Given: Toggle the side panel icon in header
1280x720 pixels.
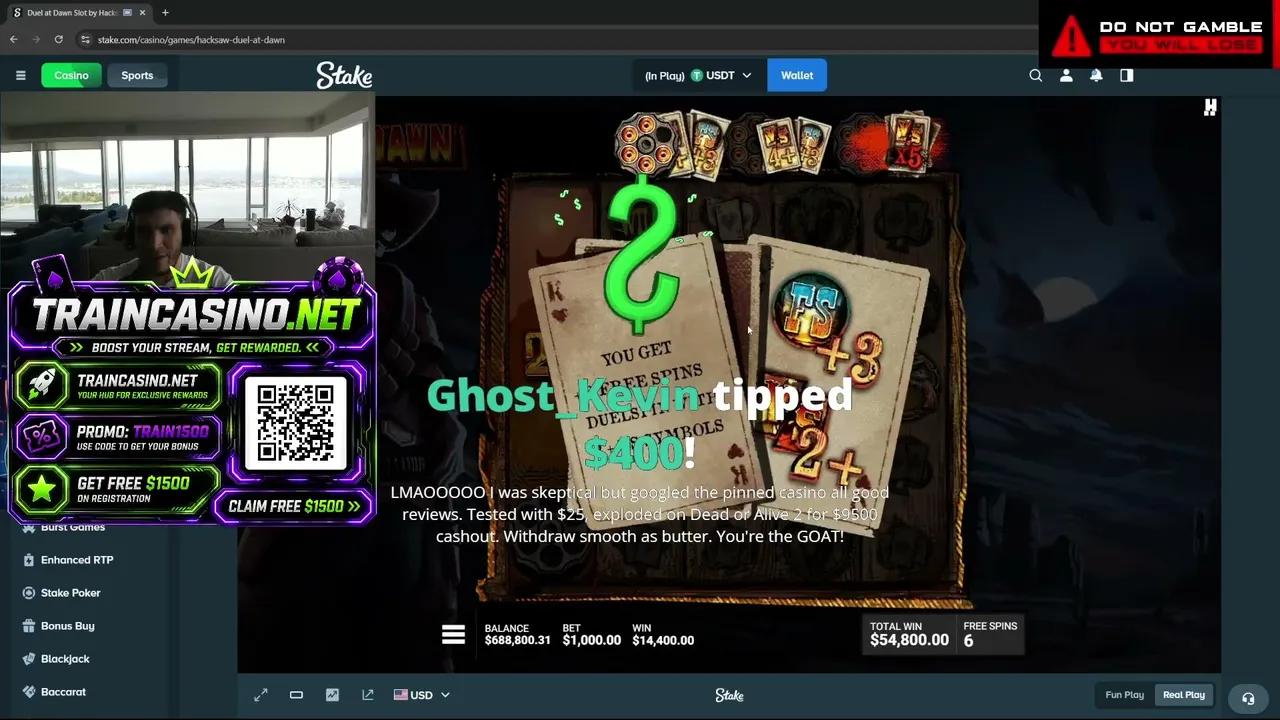Looking at the screenshot, I should [1127, 75].
